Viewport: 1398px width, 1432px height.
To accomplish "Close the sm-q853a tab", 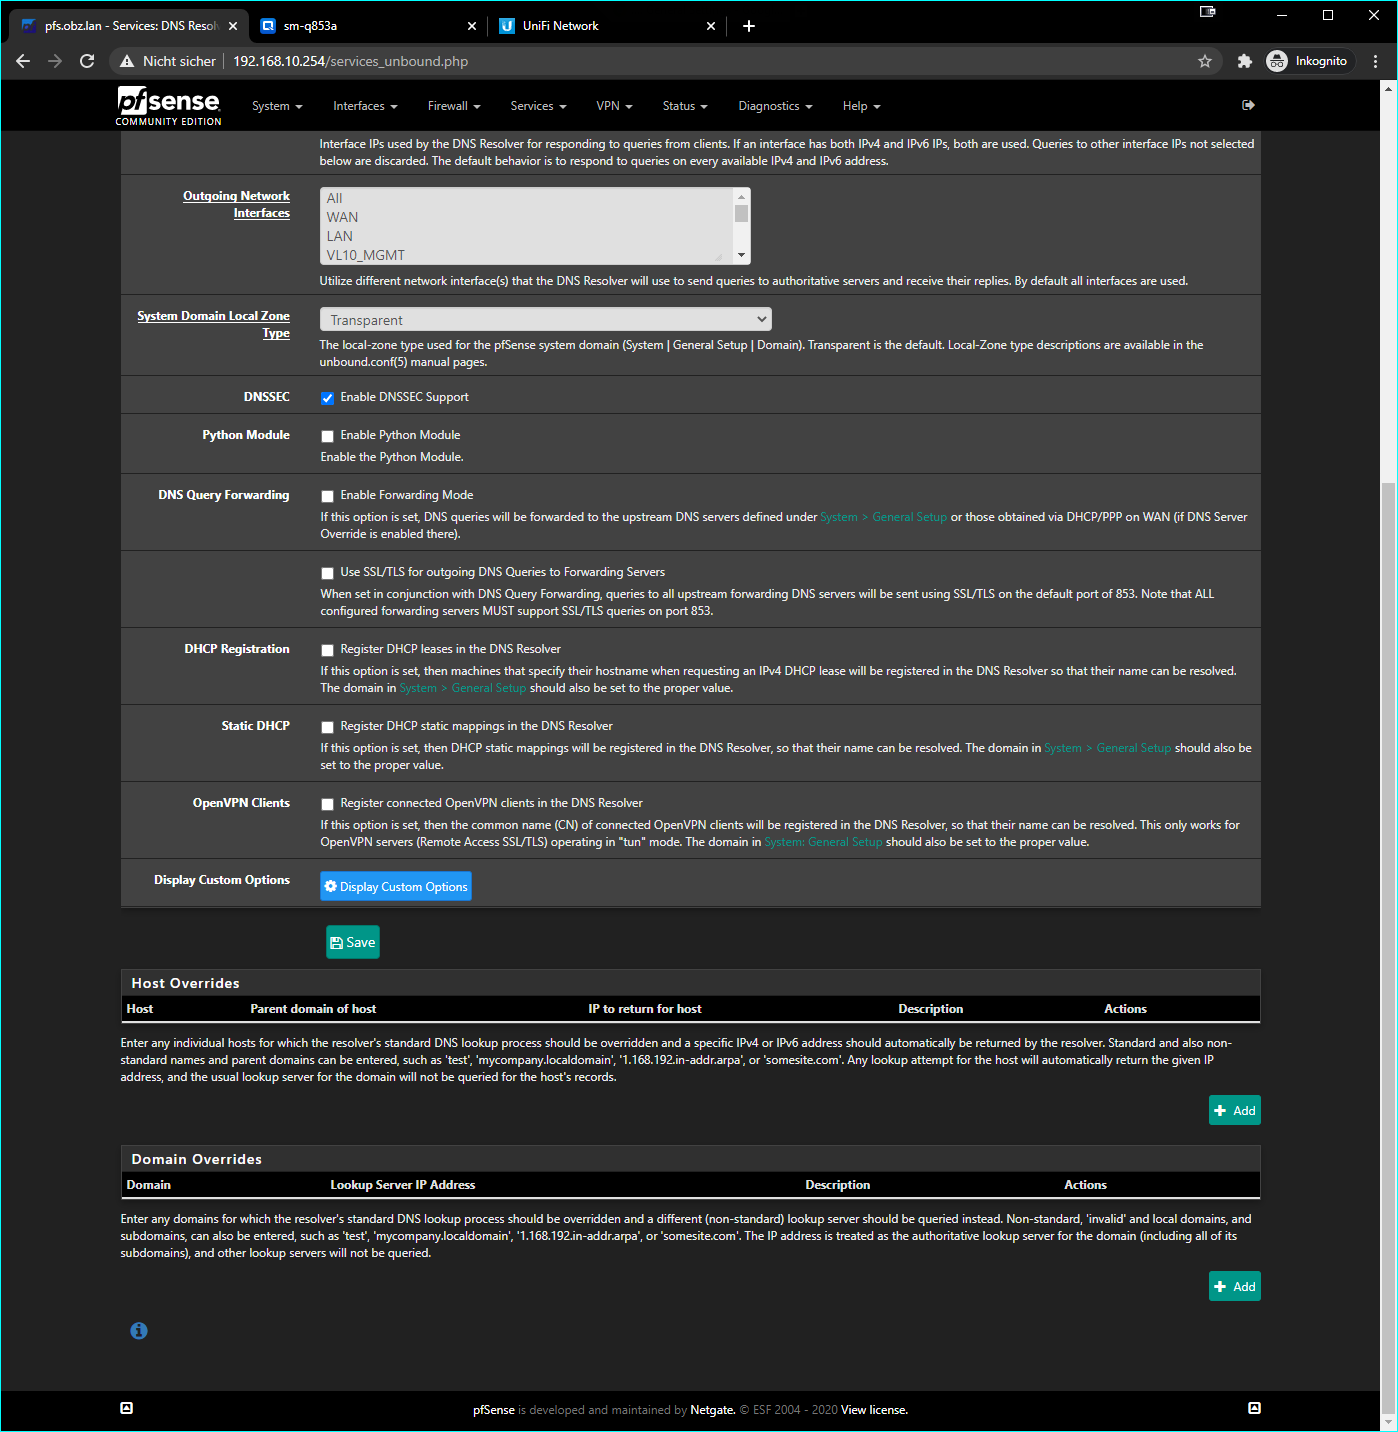I will (473, 26).
